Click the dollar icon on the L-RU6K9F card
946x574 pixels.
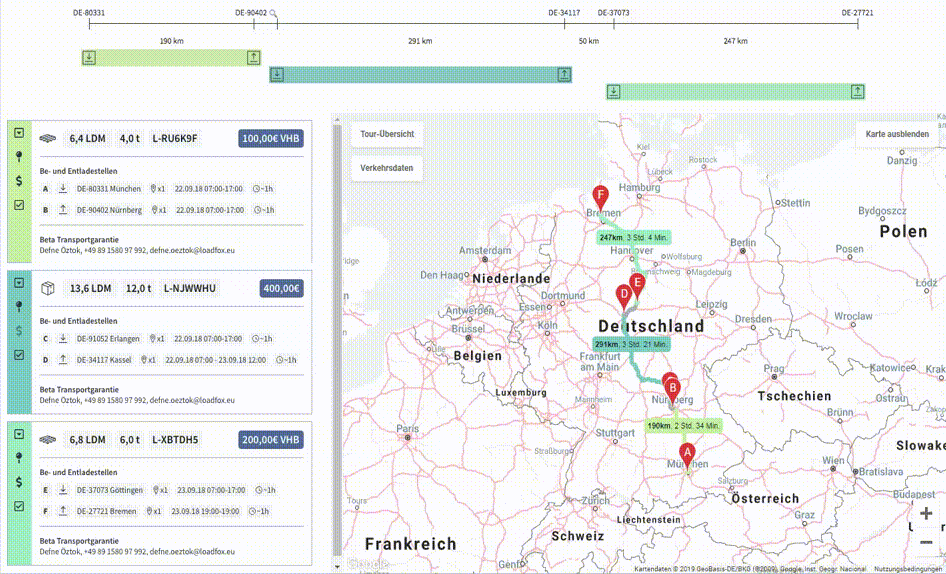click(x=19, y=181)
